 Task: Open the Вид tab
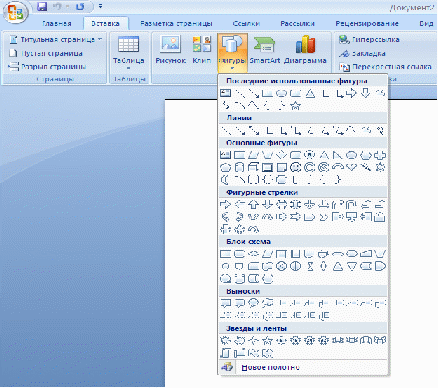pyautogui.click(x=426, y=24)
